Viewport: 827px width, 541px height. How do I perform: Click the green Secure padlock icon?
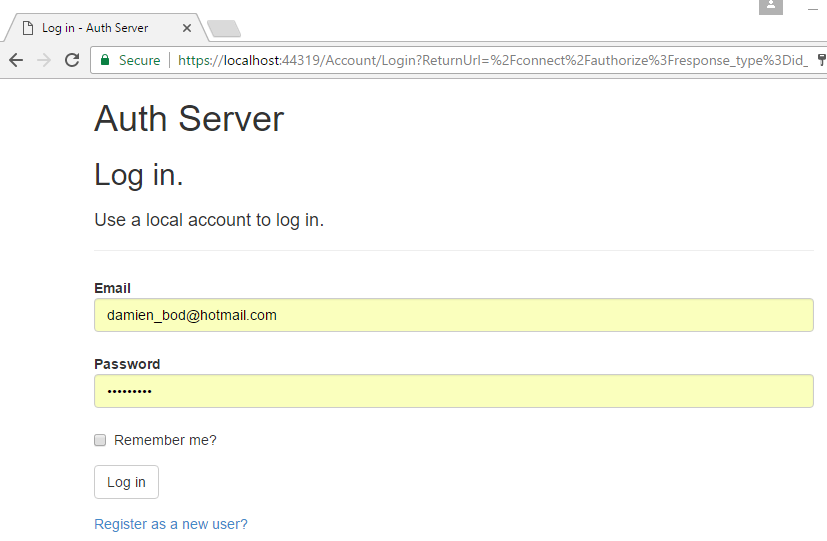coord(105,60)
